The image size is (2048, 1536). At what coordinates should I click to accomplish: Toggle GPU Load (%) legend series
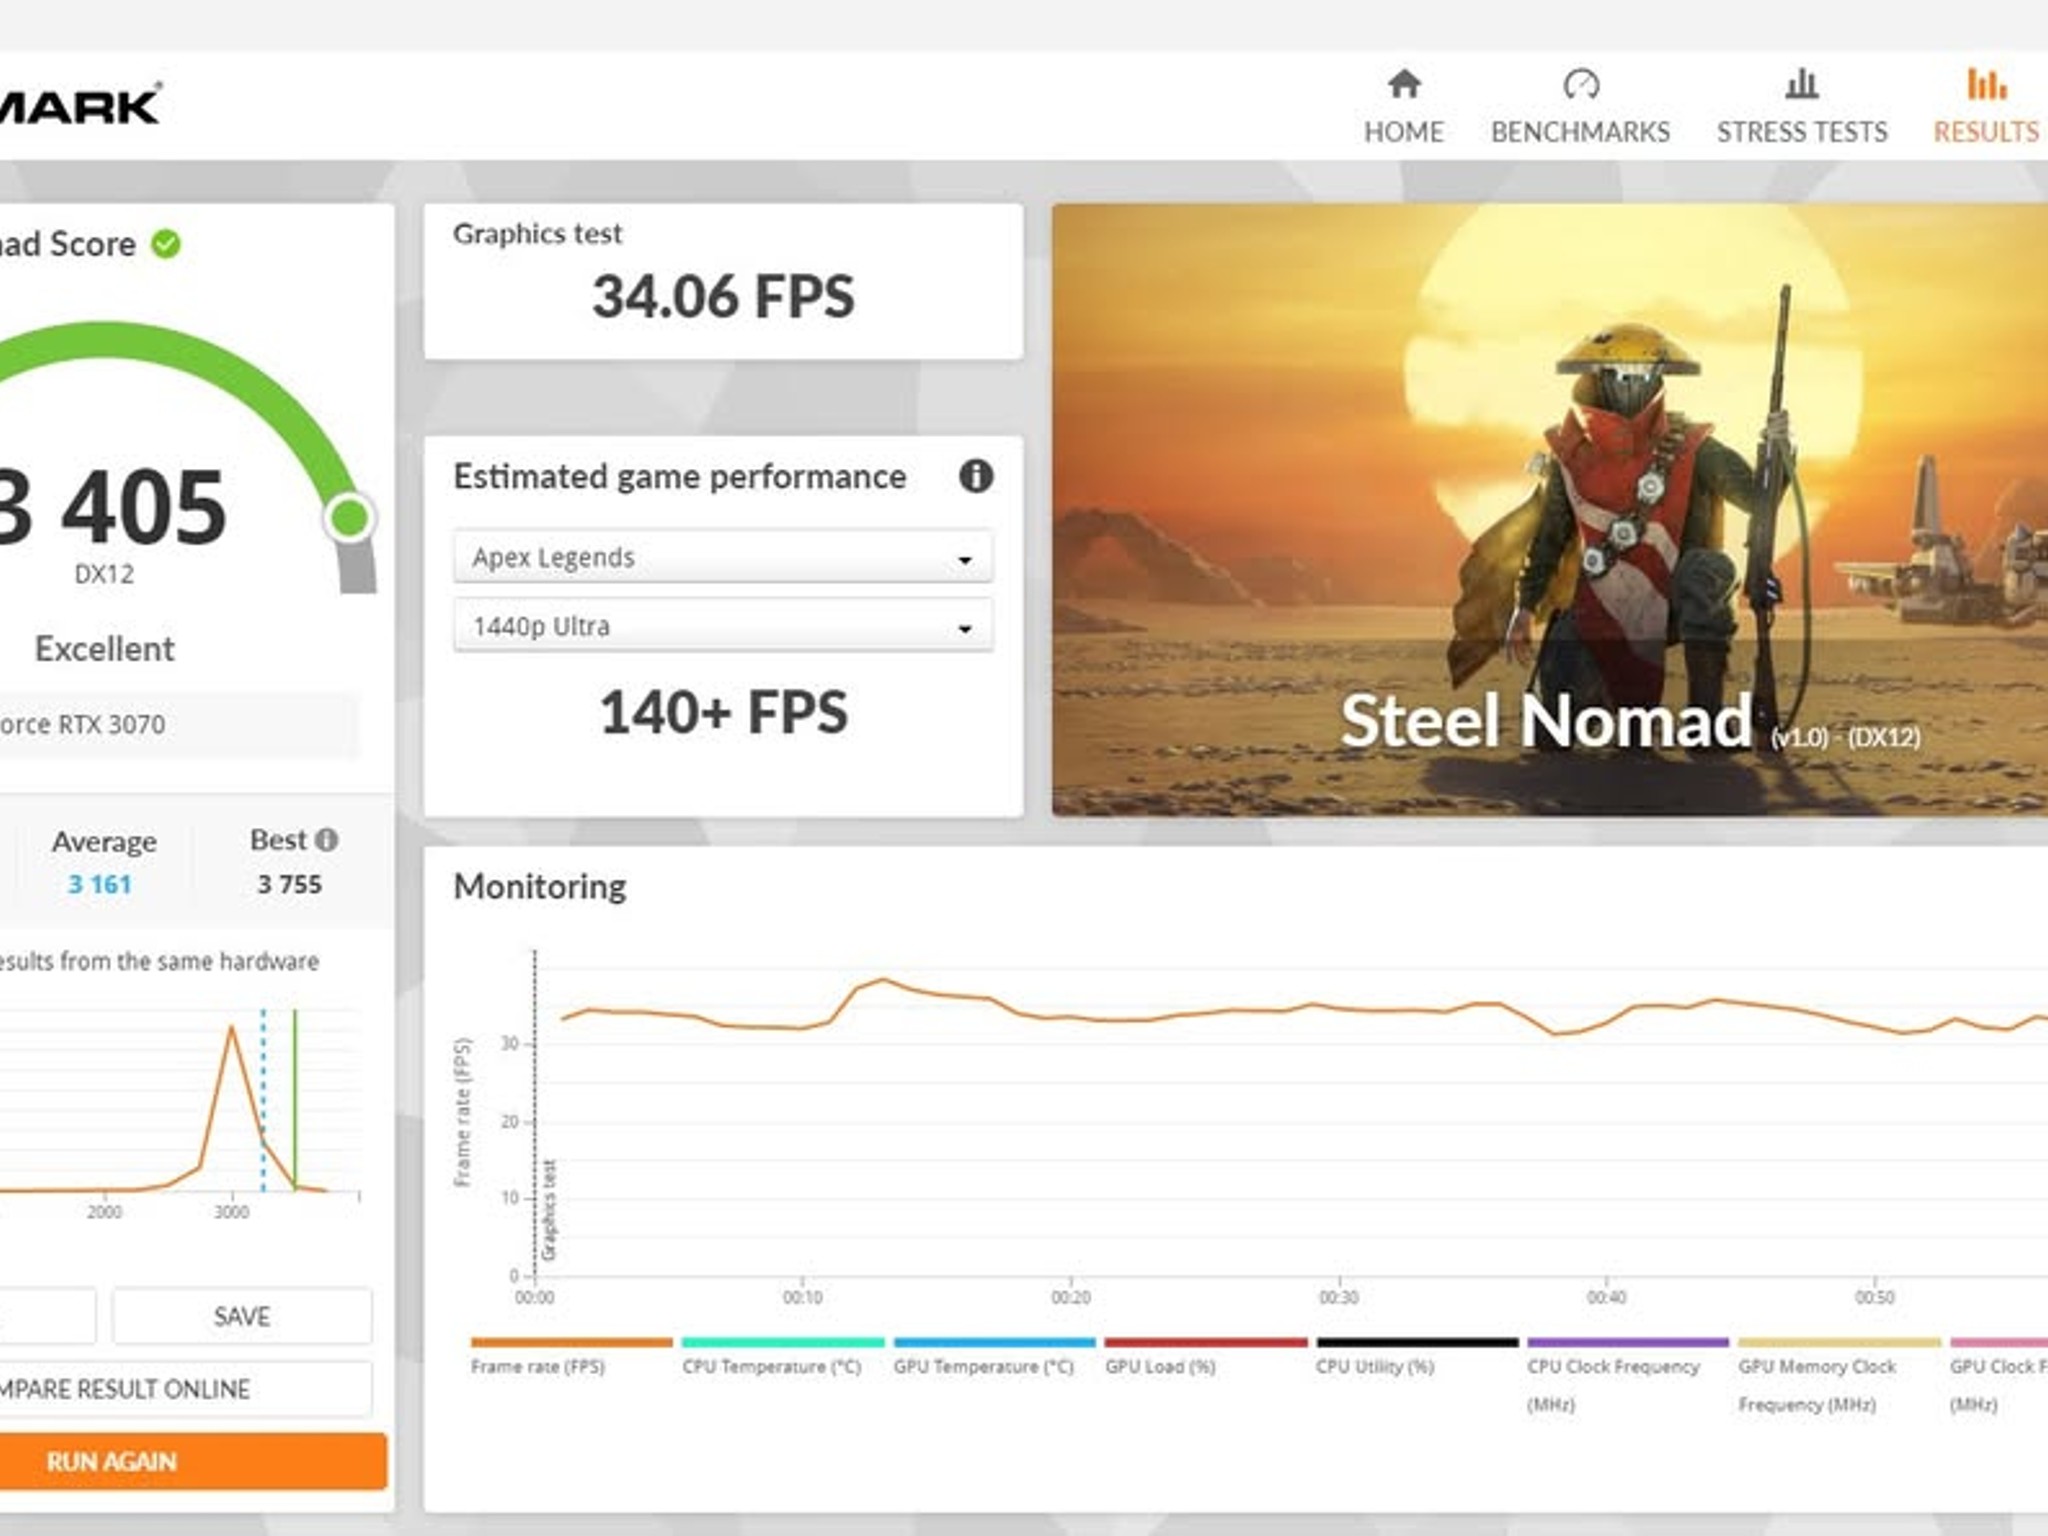(1160, 1366)
